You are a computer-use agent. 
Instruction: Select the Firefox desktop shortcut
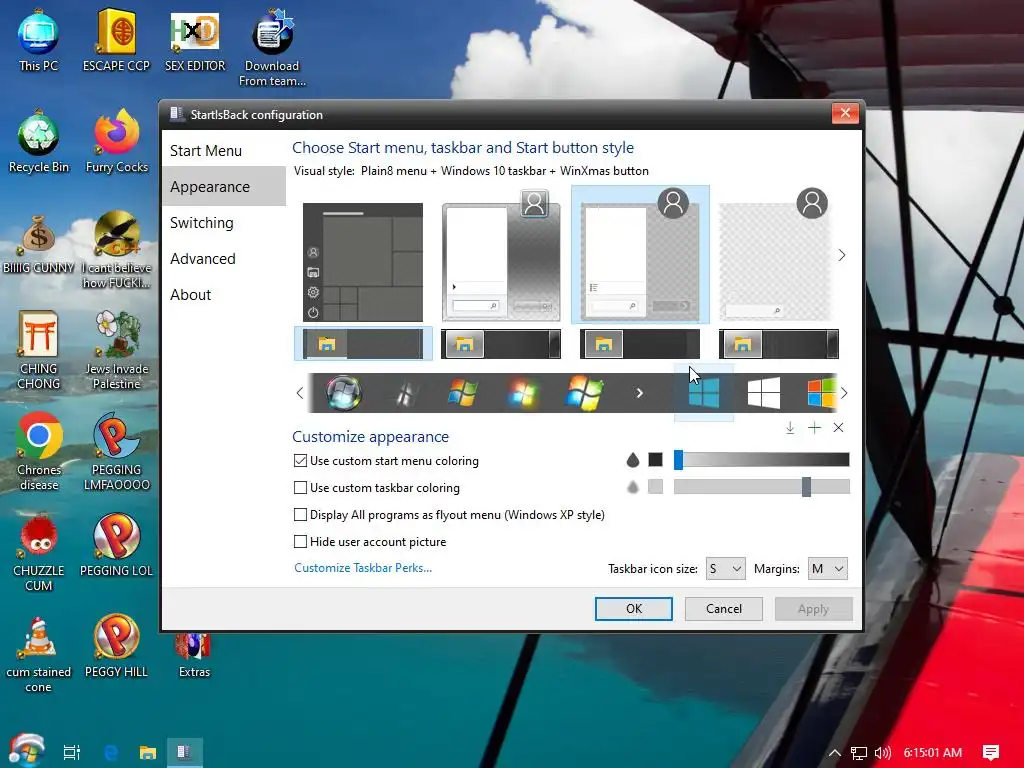pos(116,142)
